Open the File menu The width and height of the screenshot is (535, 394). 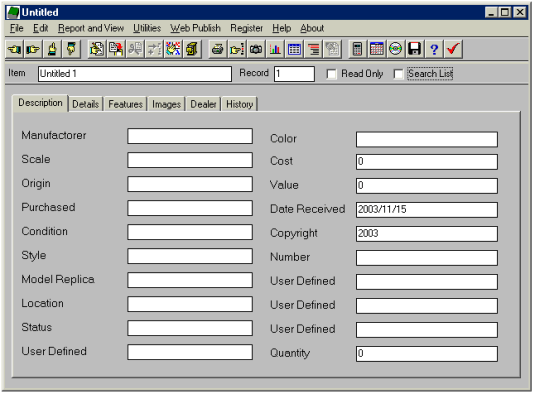tap(16, 28)
